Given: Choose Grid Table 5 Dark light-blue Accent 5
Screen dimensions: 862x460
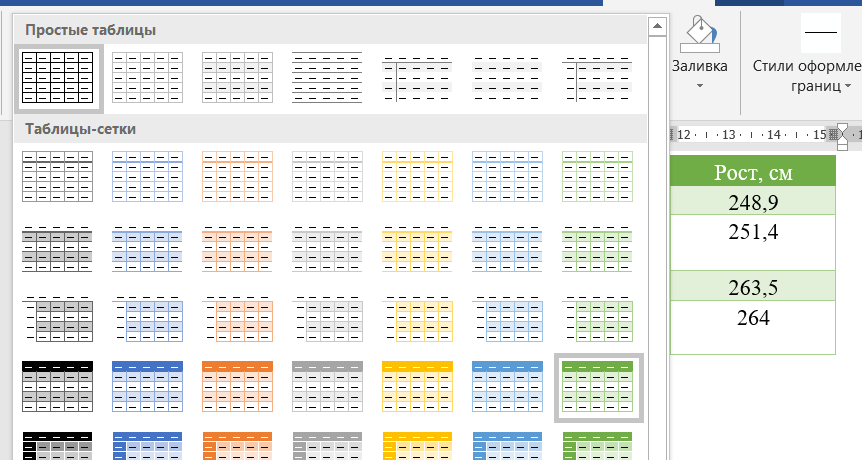Looking at the screenshot, I should [x=507, y=446].
